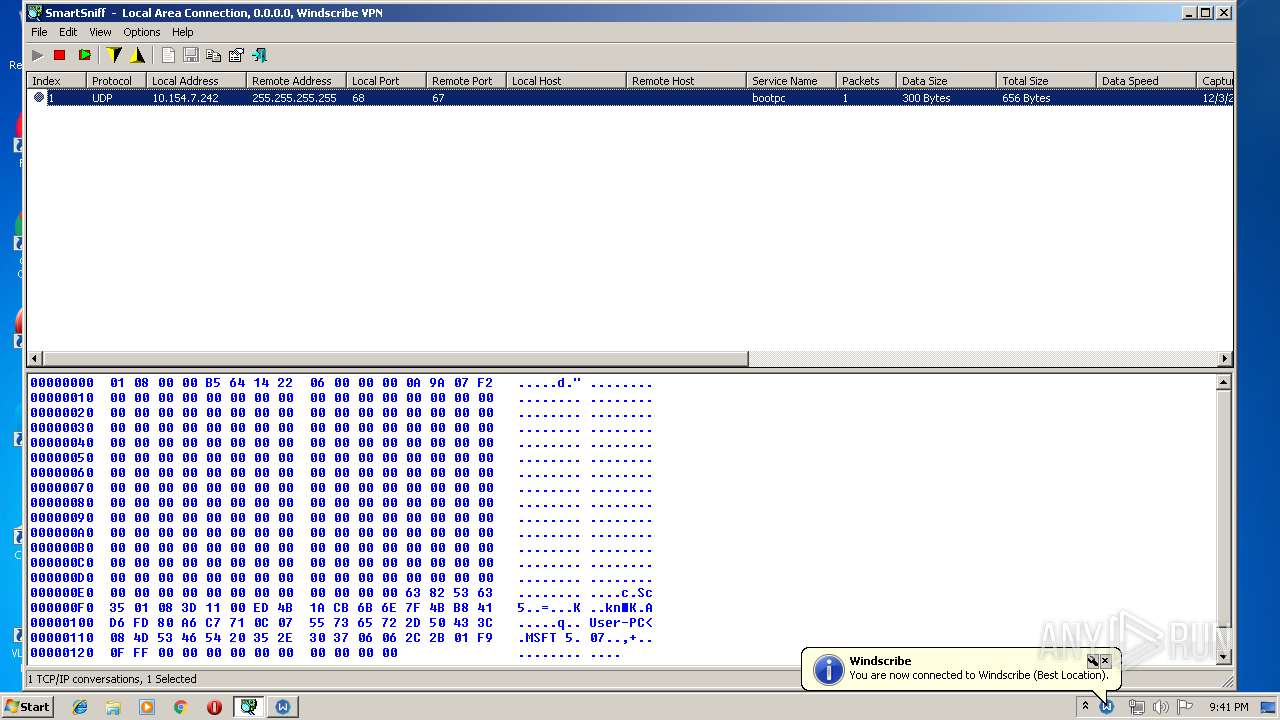Click the 9:41 PM clock
1280x720 pixels.
(1228, 707)
